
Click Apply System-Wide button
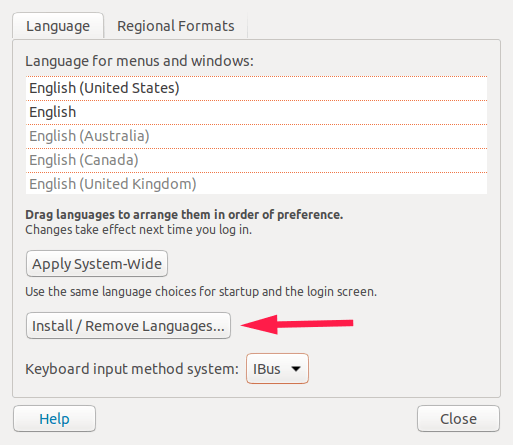[x=97, y=264]
